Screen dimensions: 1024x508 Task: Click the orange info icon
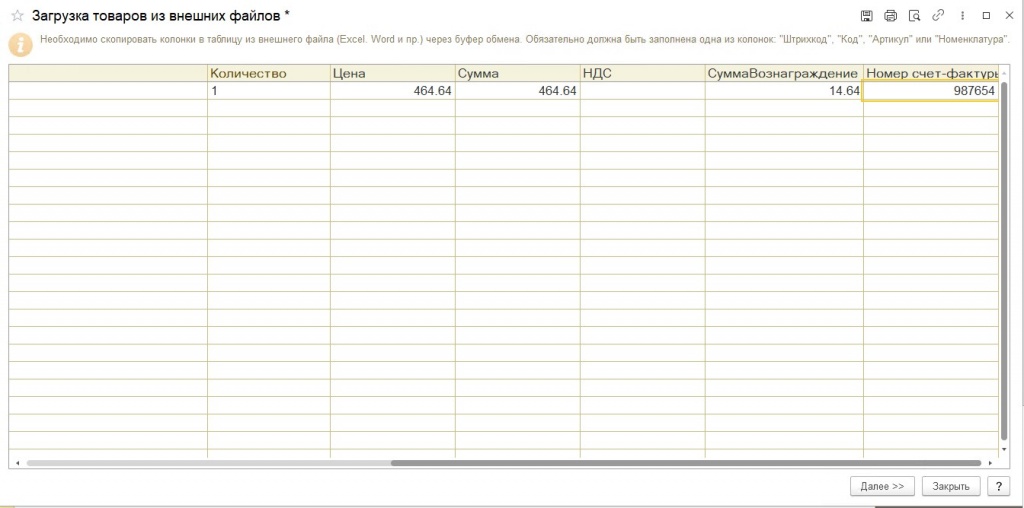[20, 45]
